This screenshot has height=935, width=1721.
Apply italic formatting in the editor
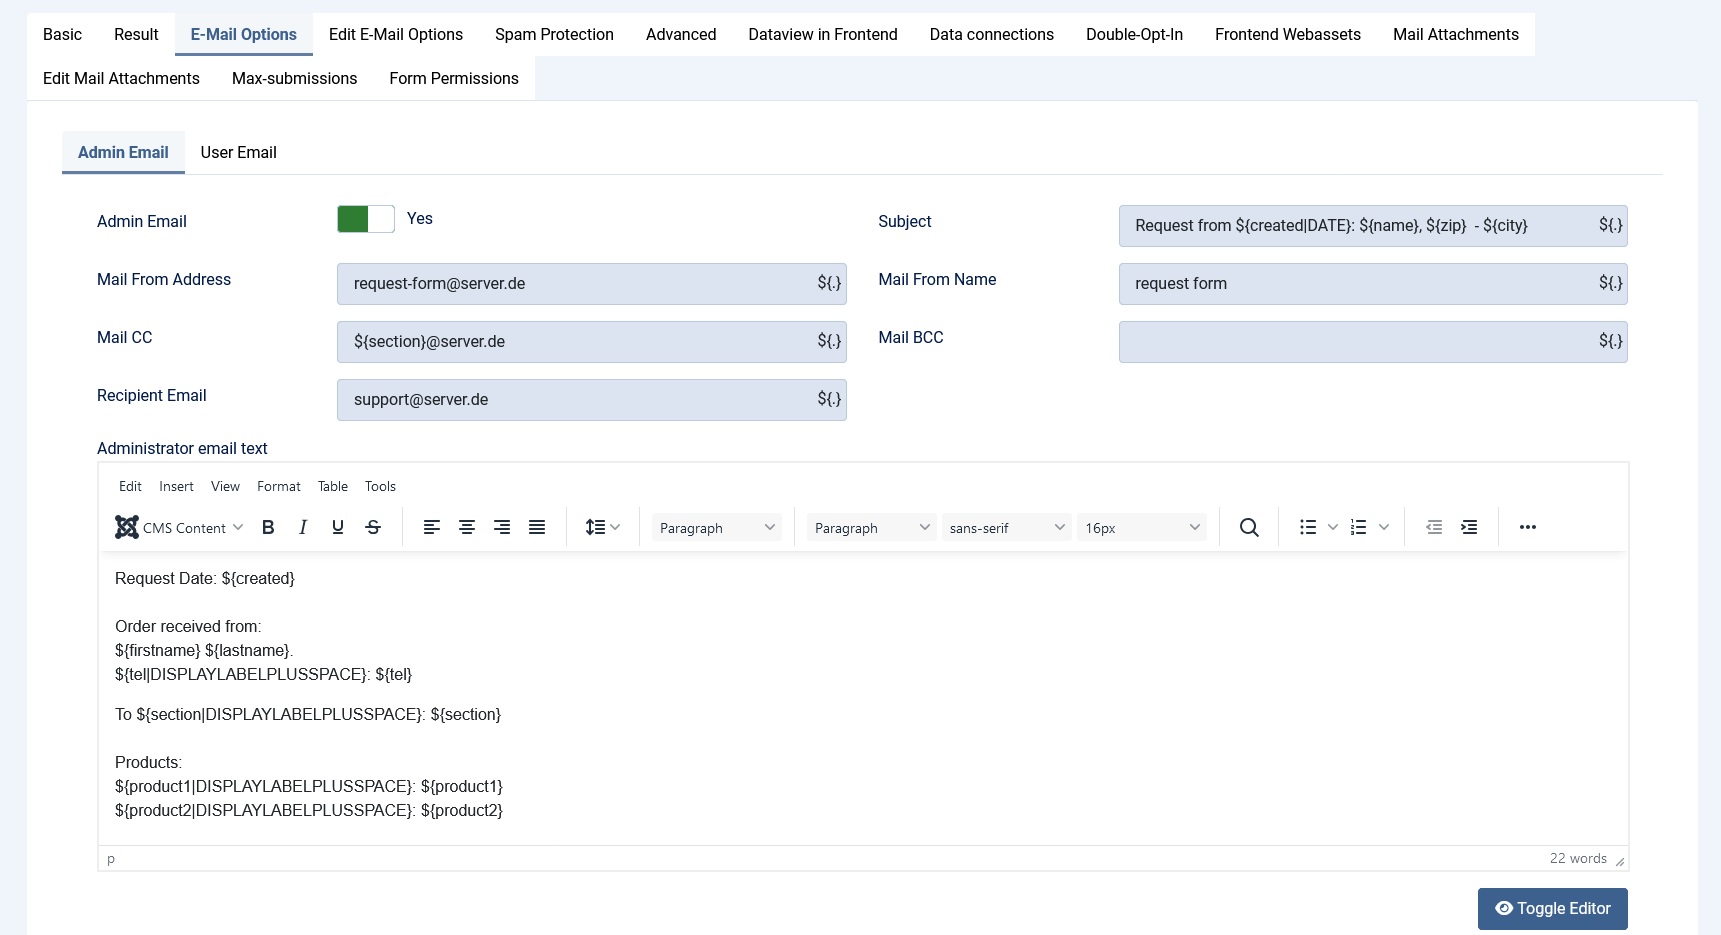point(303,527)
